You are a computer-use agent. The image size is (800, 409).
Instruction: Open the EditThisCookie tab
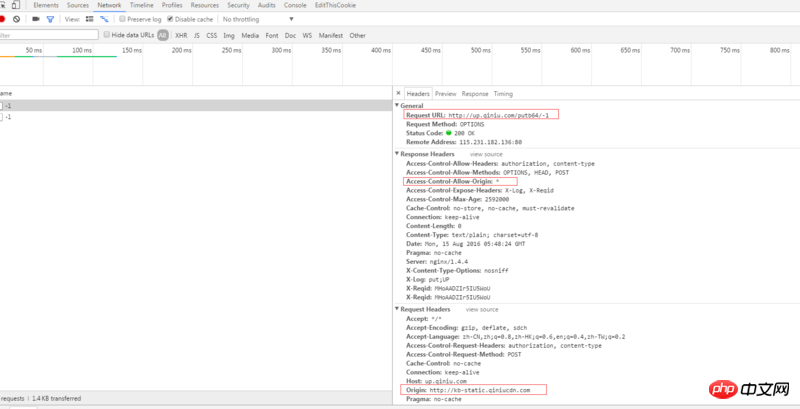click(x=335, y=6)
